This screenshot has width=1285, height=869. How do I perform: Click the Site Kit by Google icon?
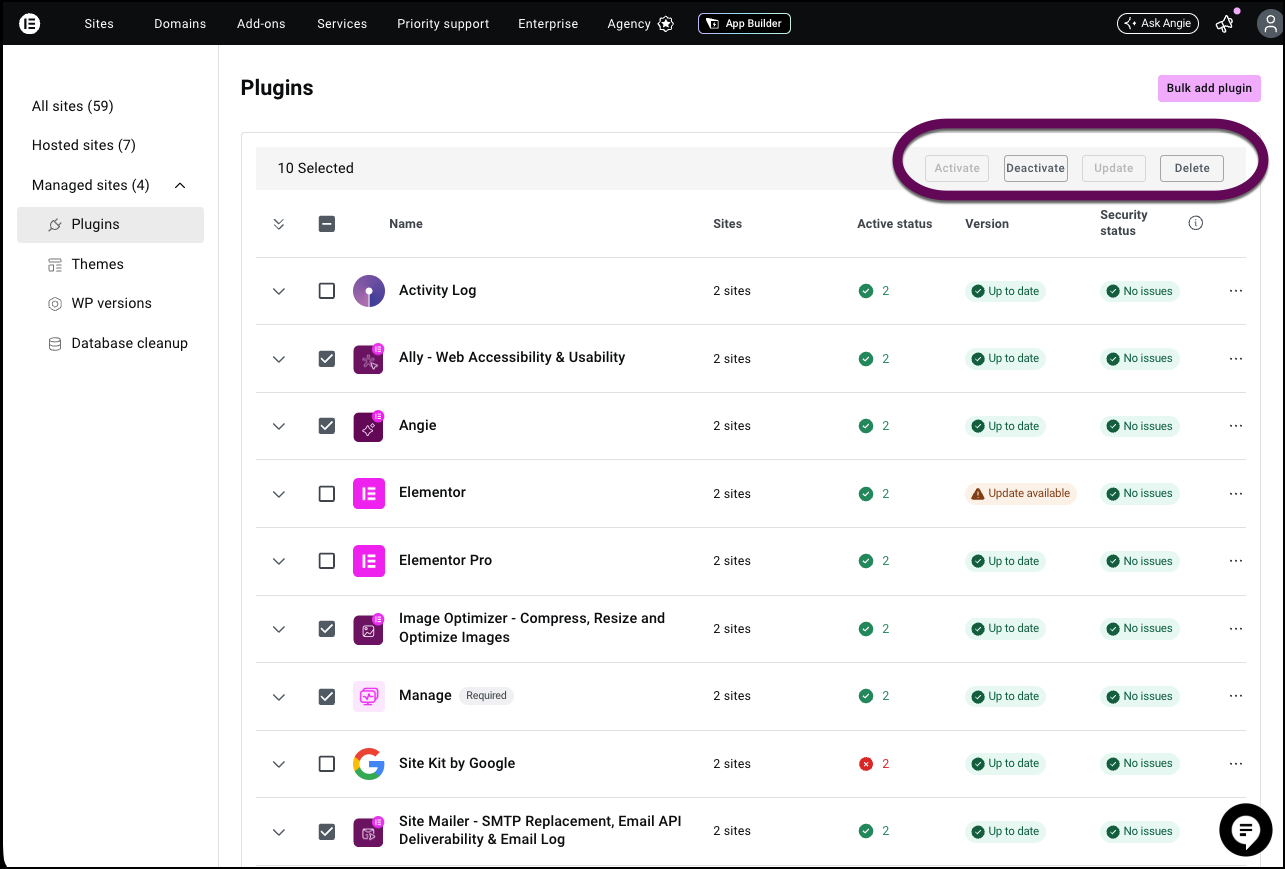coord(369,764)
